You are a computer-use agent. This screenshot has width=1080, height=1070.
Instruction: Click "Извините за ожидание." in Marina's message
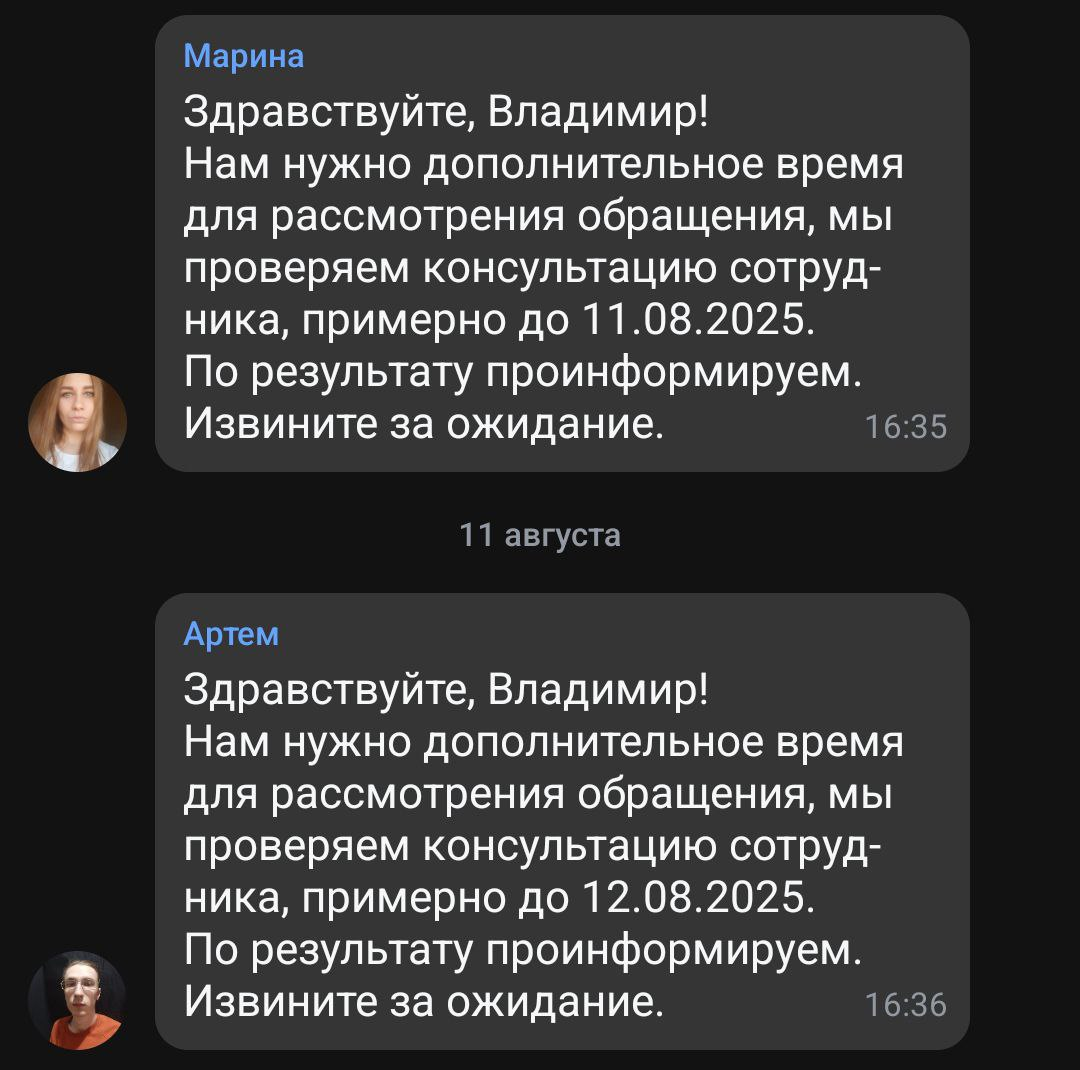(424, 425)
